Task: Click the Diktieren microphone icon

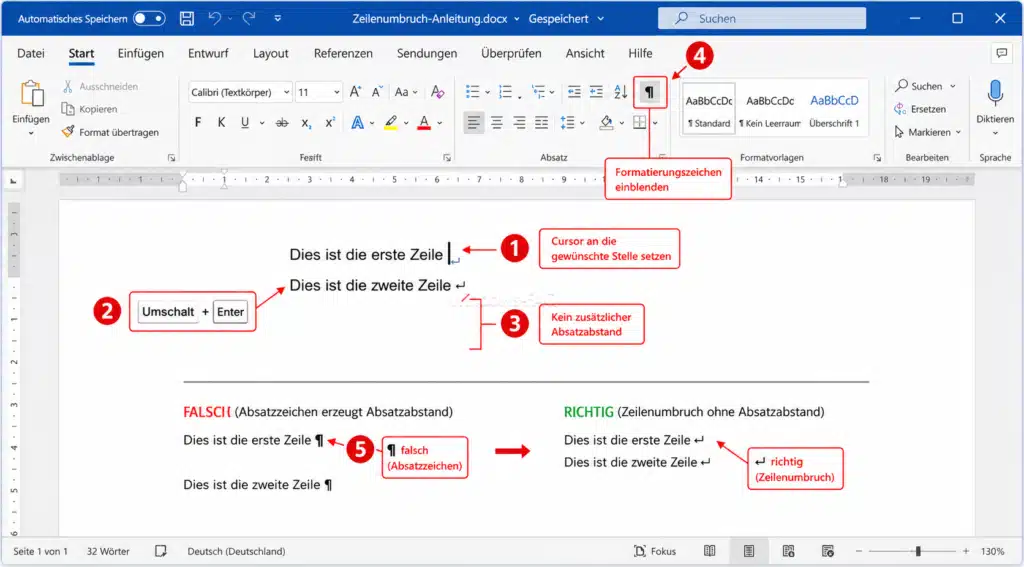Action: click(x=995, y=94)
